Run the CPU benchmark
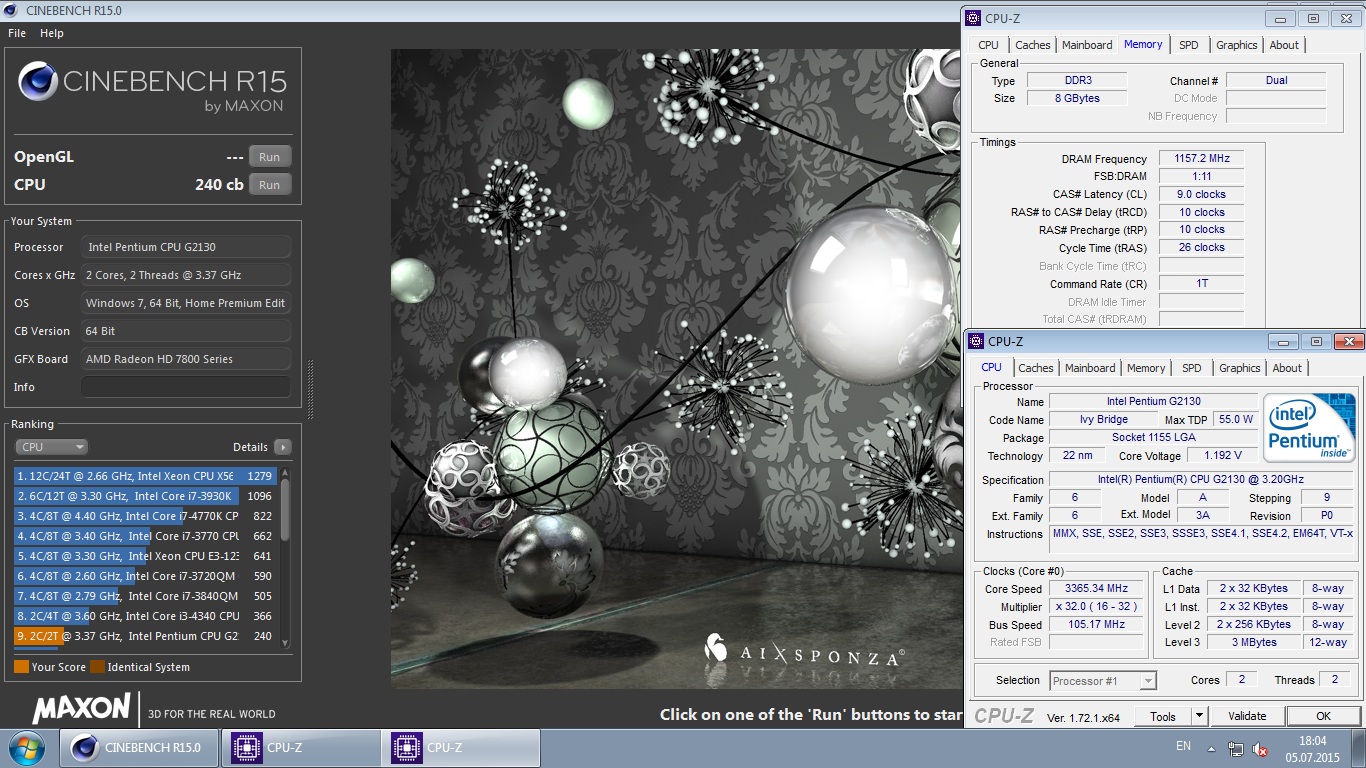 pos(270,185)
